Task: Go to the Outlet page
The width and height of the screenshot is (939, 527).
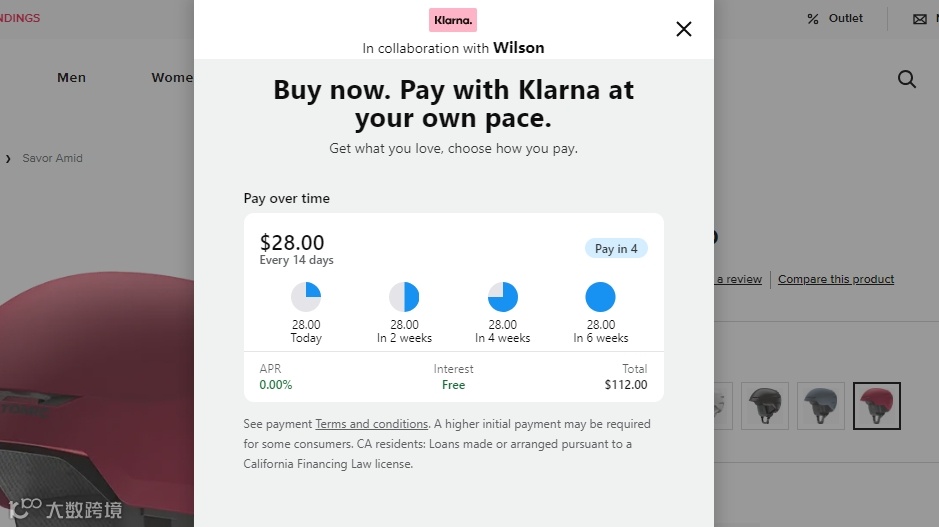Action: [846, 18]
